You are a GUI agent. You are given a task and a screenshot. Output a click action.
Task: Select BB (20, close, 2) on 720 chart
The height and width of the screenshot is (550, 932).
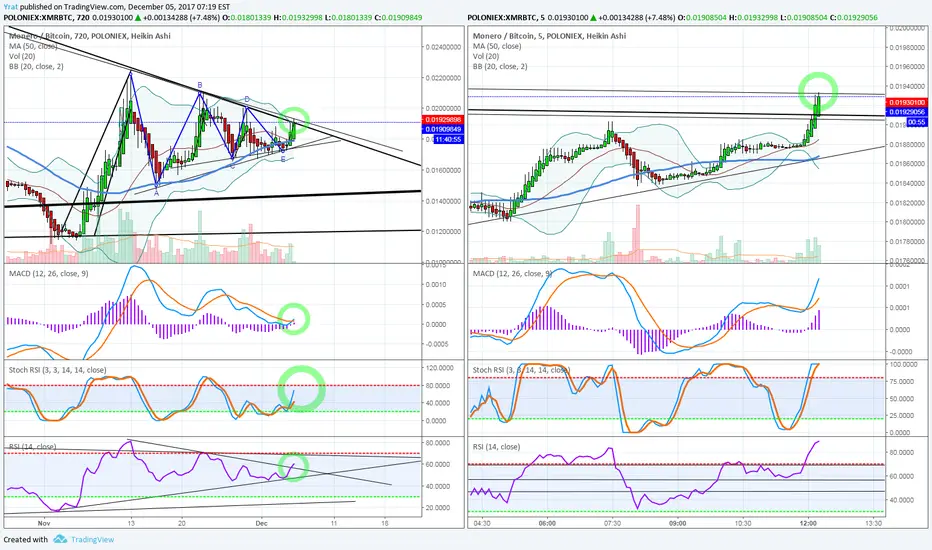click(x=36, y=66)
